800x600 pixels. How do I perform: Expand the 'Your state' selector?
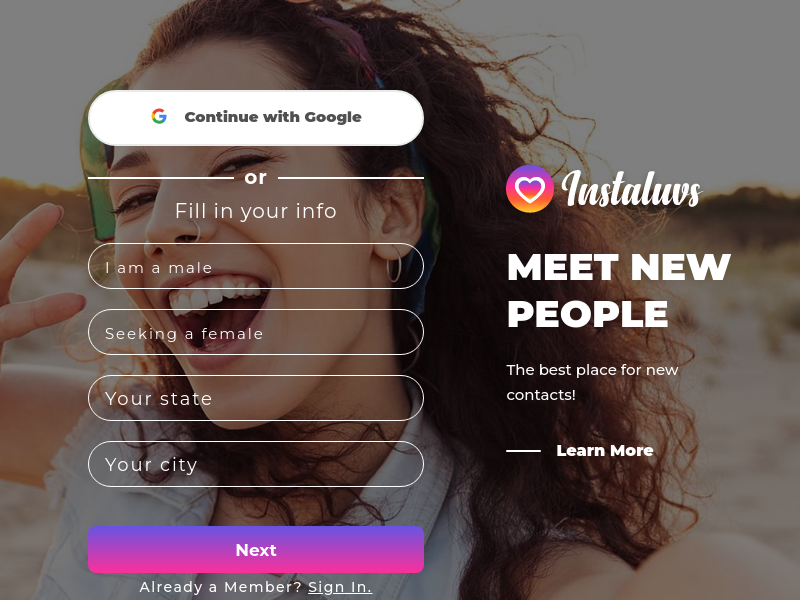(x=256, y=398)
